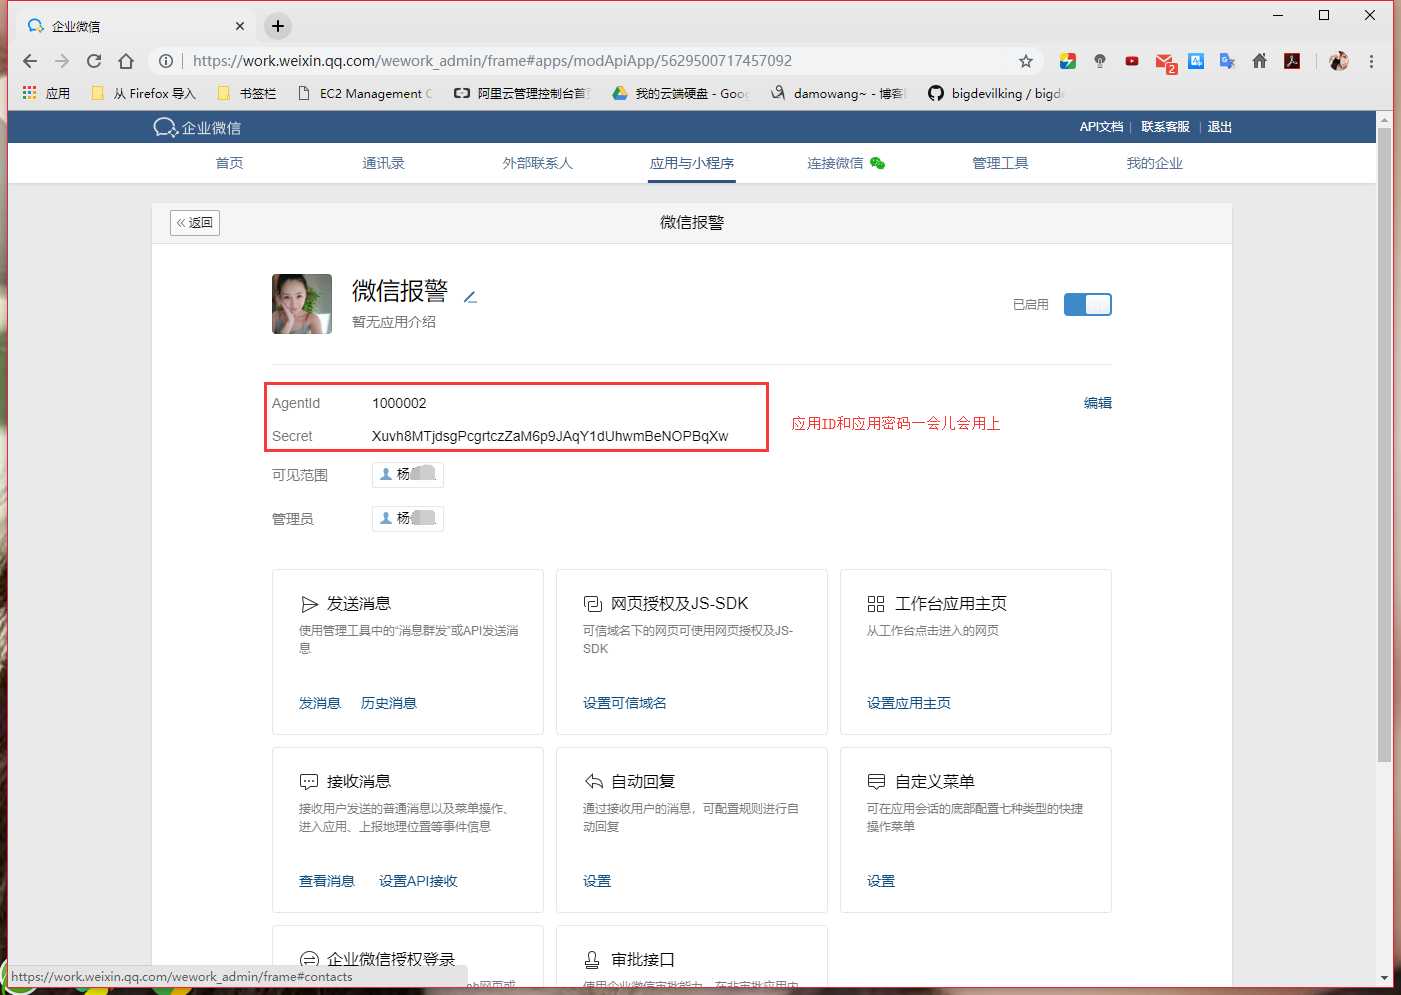Open the 阿里云管理控制台 bookmark
Viewport: 1401px width, 995px height.
522,93
